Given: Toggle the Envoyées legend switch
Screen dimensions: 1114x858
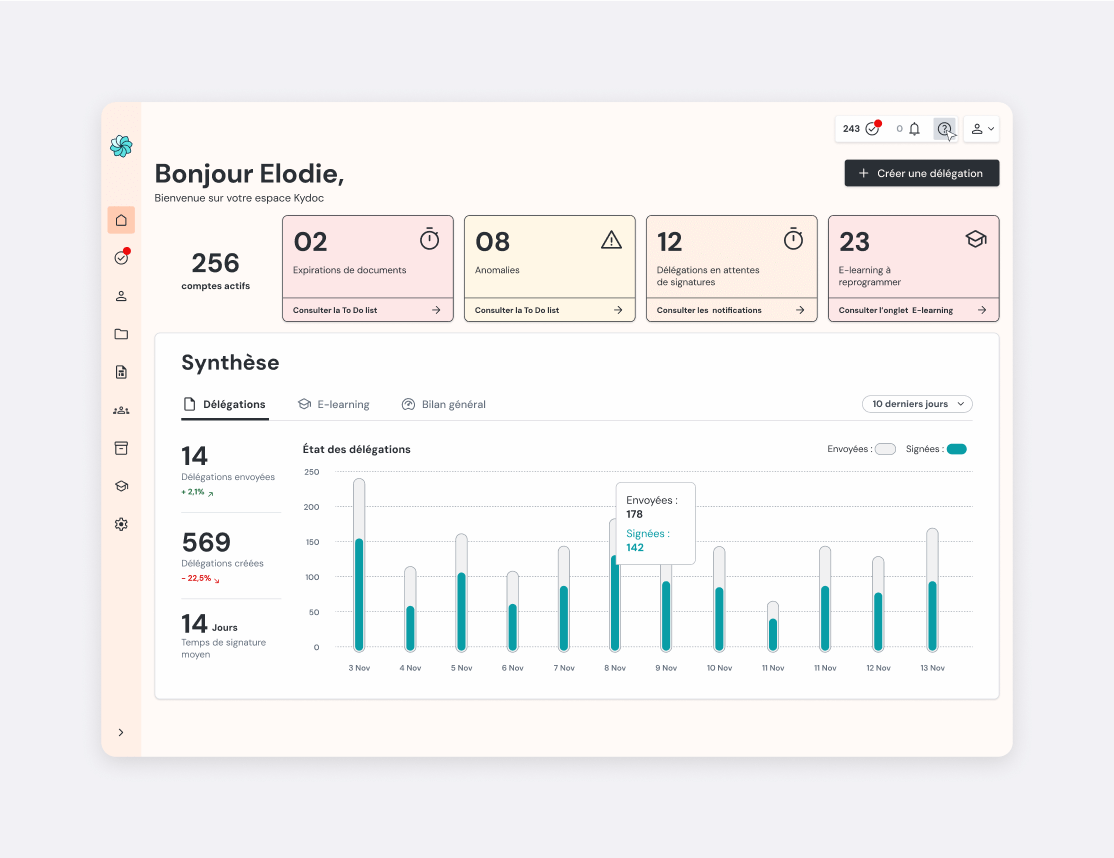Looking at the screenshot, I should [x=885, y=449].
